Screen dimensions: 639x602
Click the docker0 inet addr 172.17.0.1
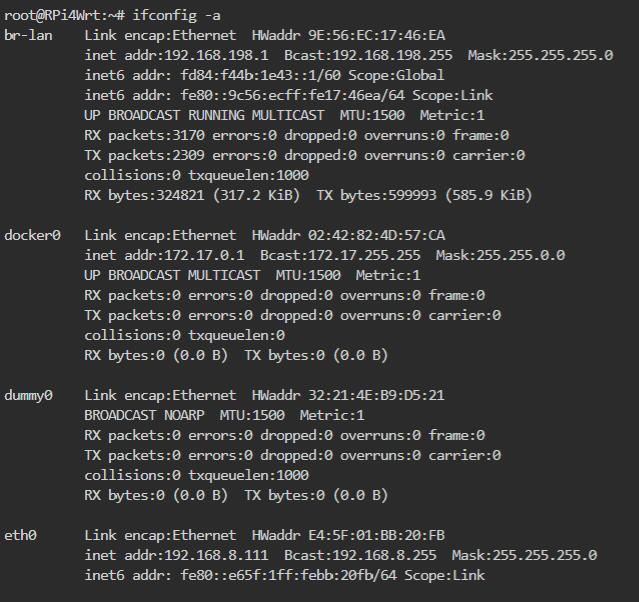coord(164,255)
